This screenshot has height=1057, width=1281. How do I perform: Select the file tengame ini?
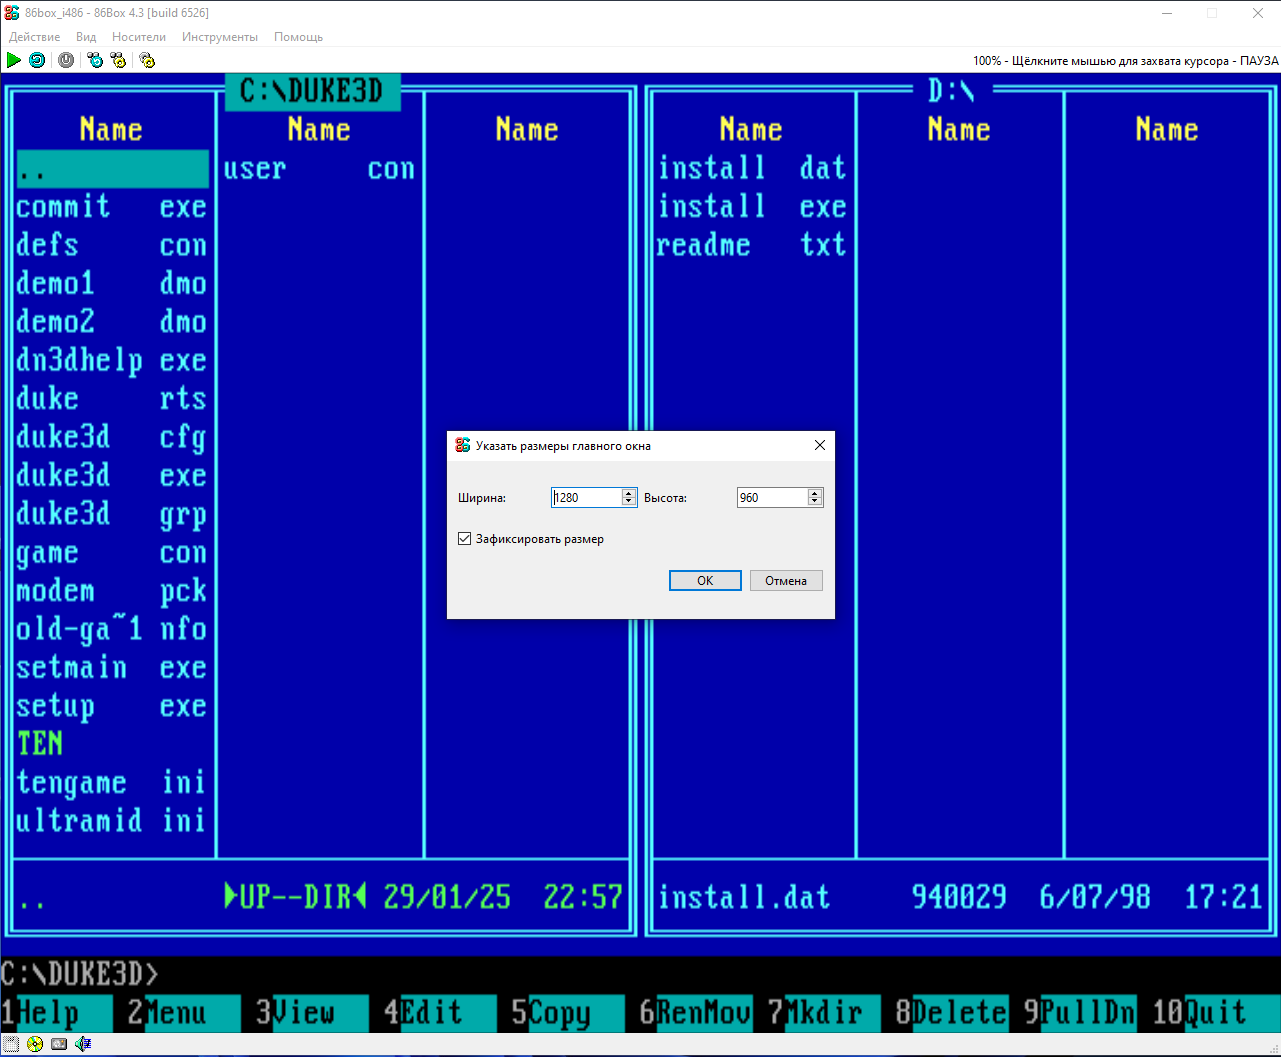click(112, 782)
